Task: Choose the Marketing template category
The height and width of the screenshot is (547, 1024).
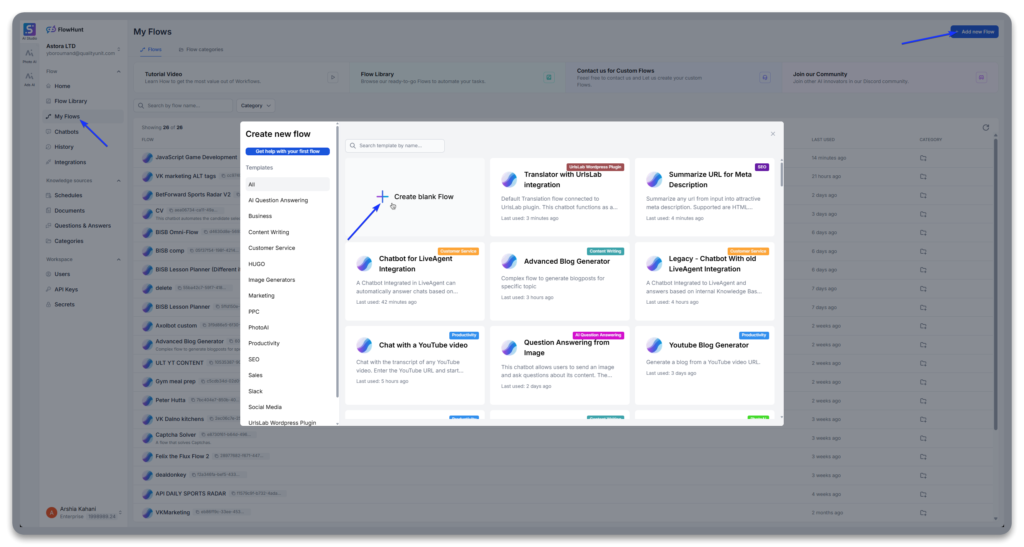Action: point(262,295)
